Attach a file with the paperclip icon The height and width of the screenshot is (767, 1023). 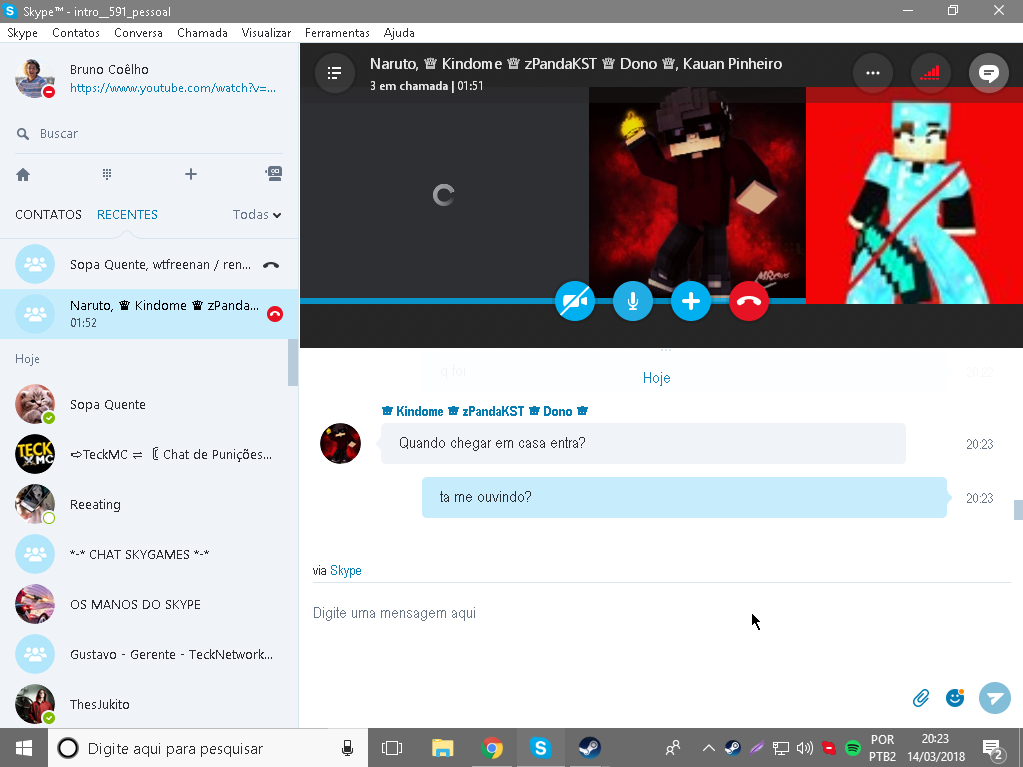921,699
